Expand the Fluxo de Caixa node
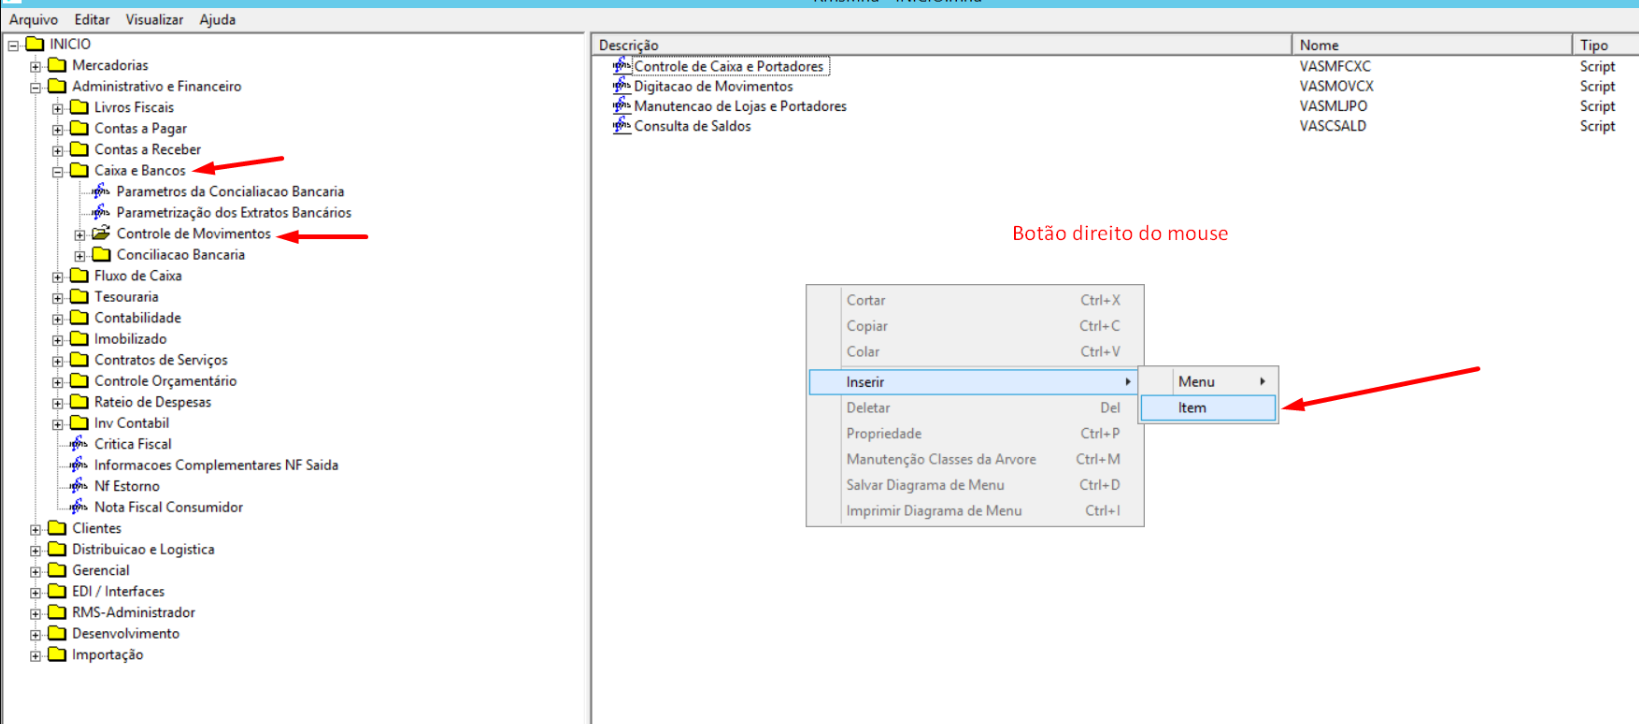 tap(57, 277)
